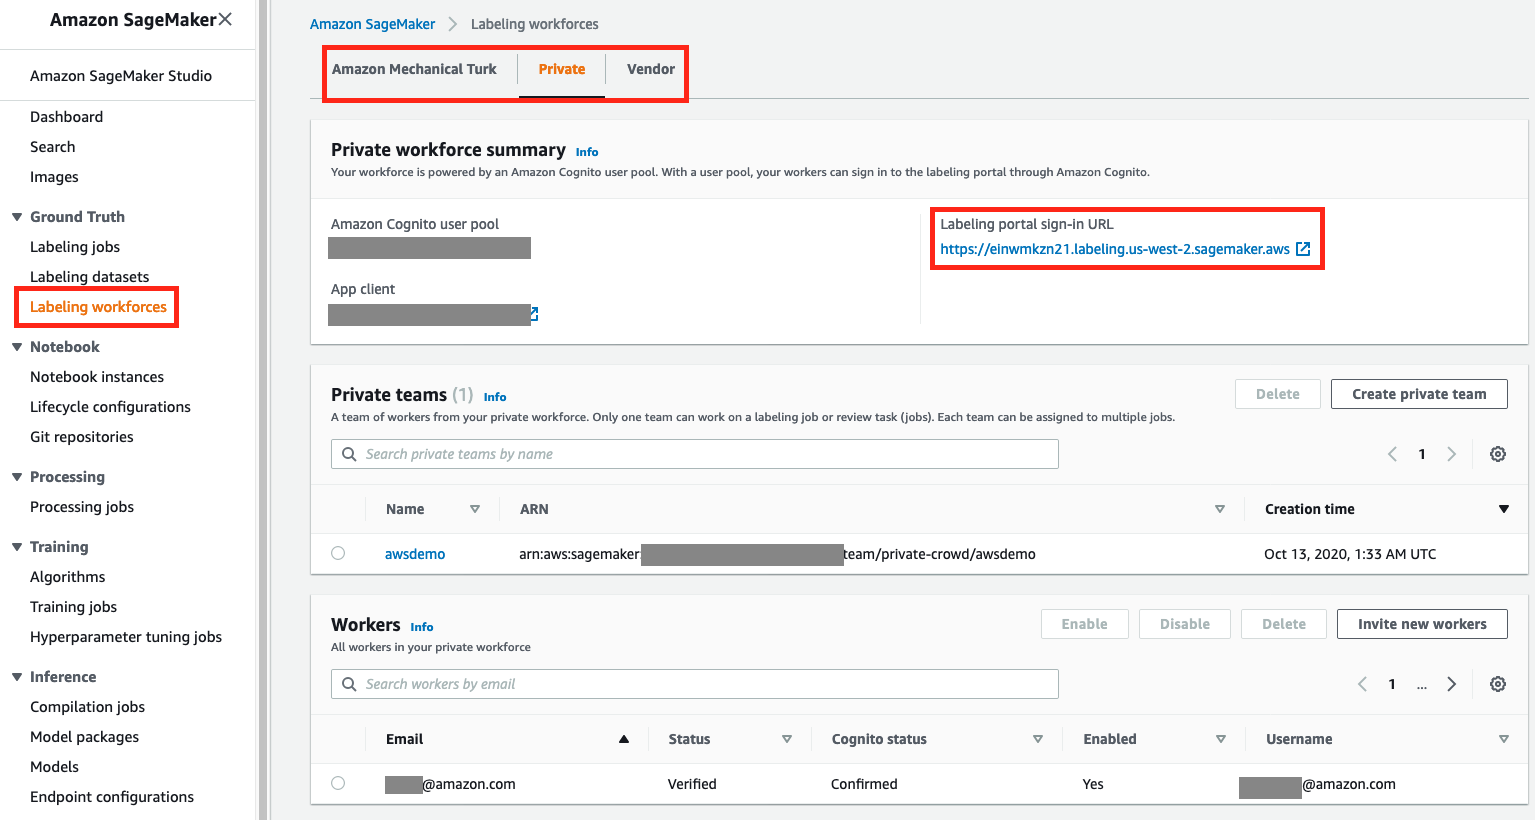Open Info link next to Private teams
This screenshot has height=820, width=1535.
pyautogui.click(x=495, y=397)
